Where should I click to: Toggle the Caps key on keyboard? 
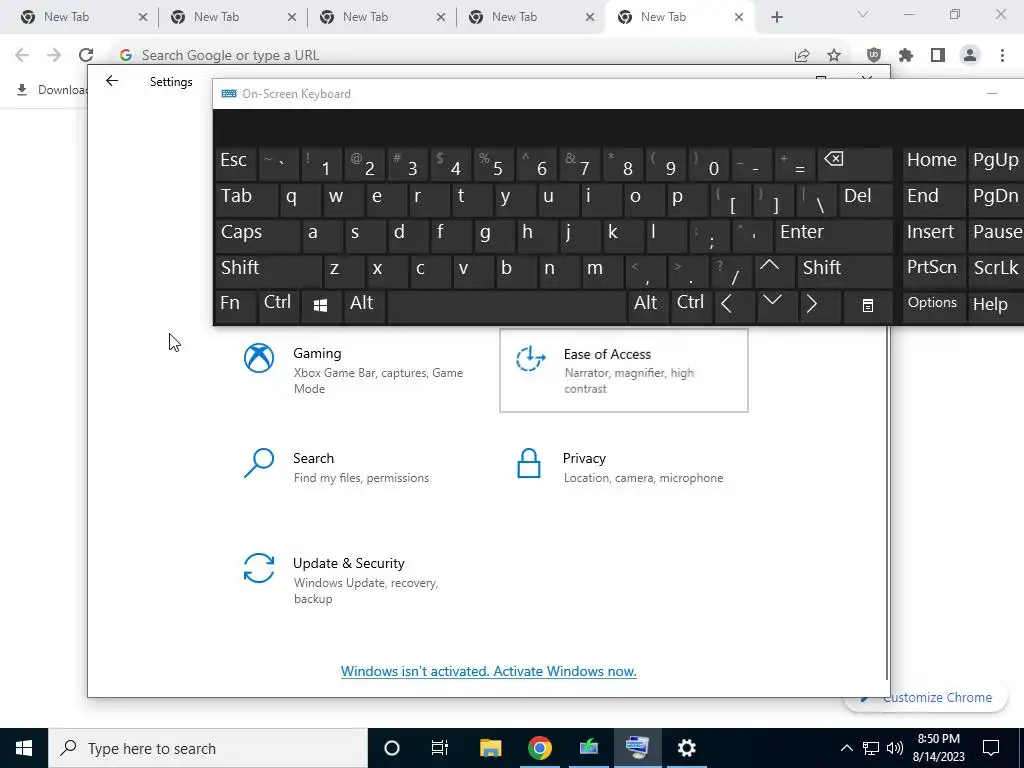point(257,234)
